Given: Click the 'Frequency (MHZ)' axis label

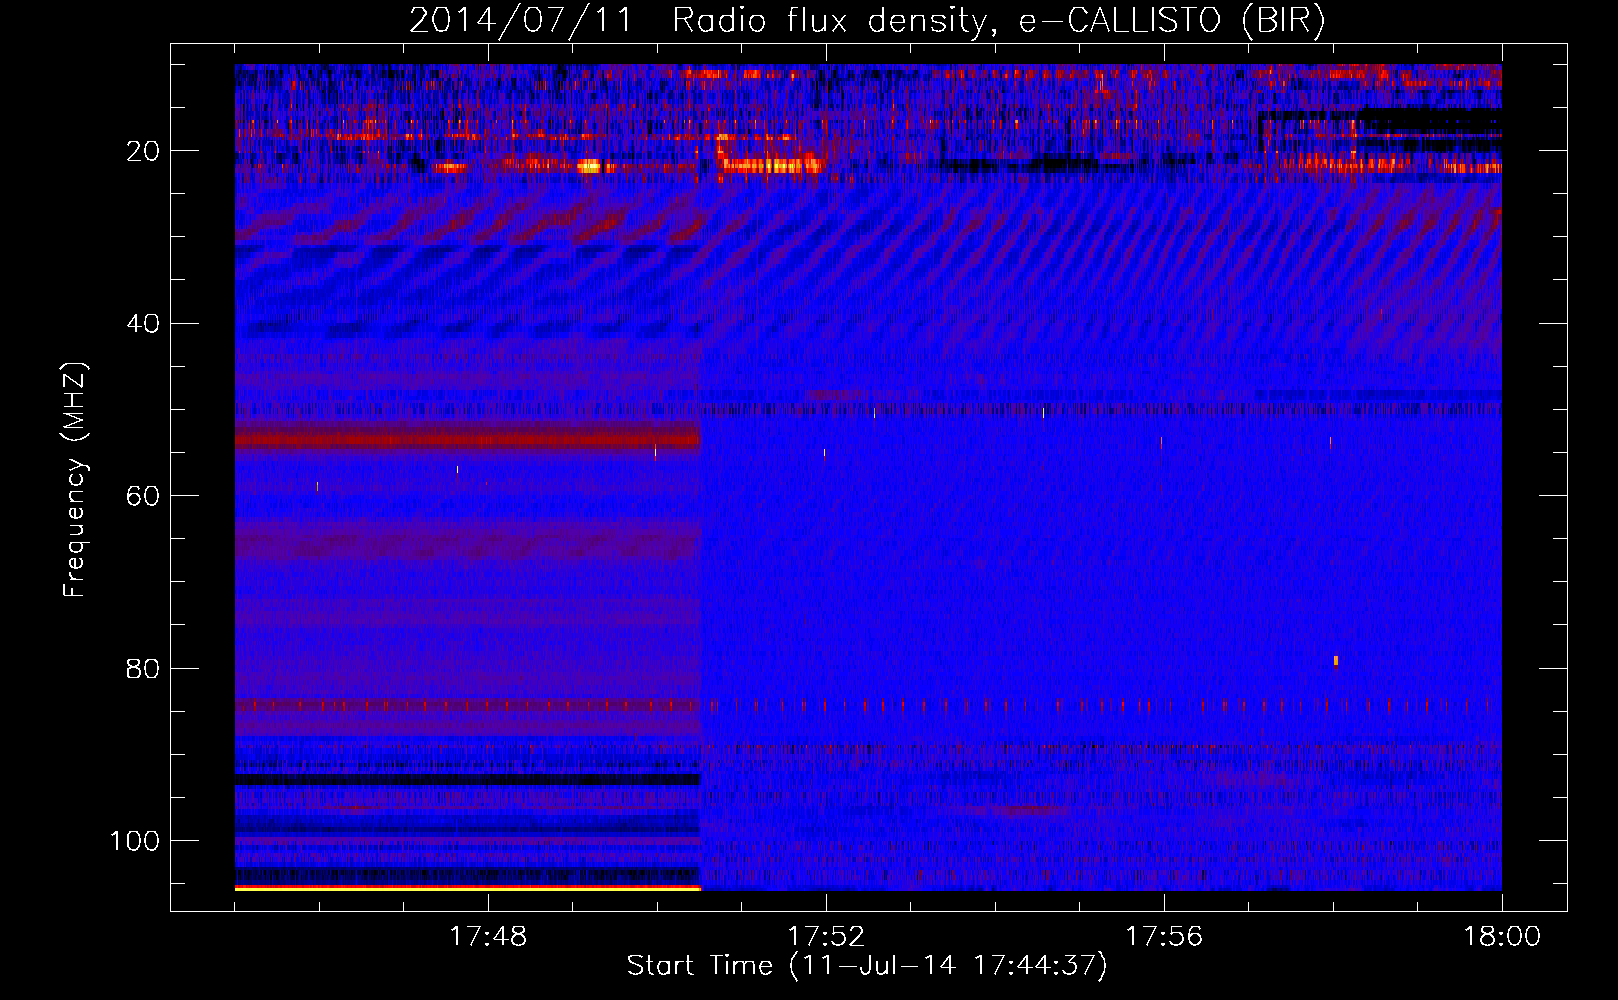Looking at the screenshot, I should [75, 480].
